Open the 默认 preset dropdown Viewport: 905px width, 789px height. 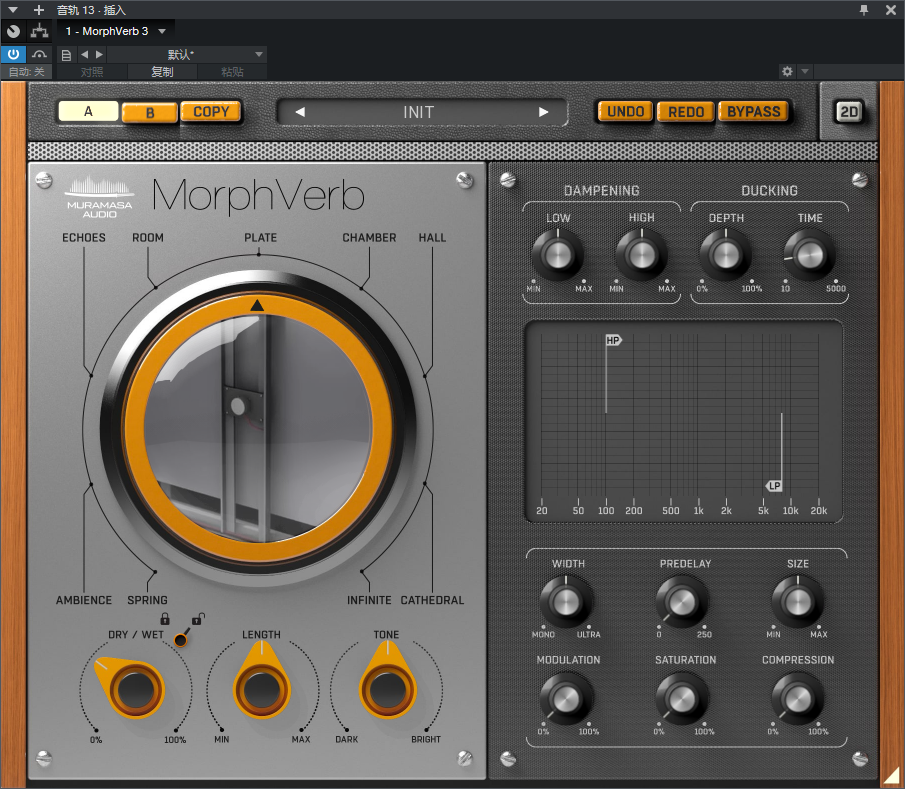pyautogui.click(x=186, y=54)
